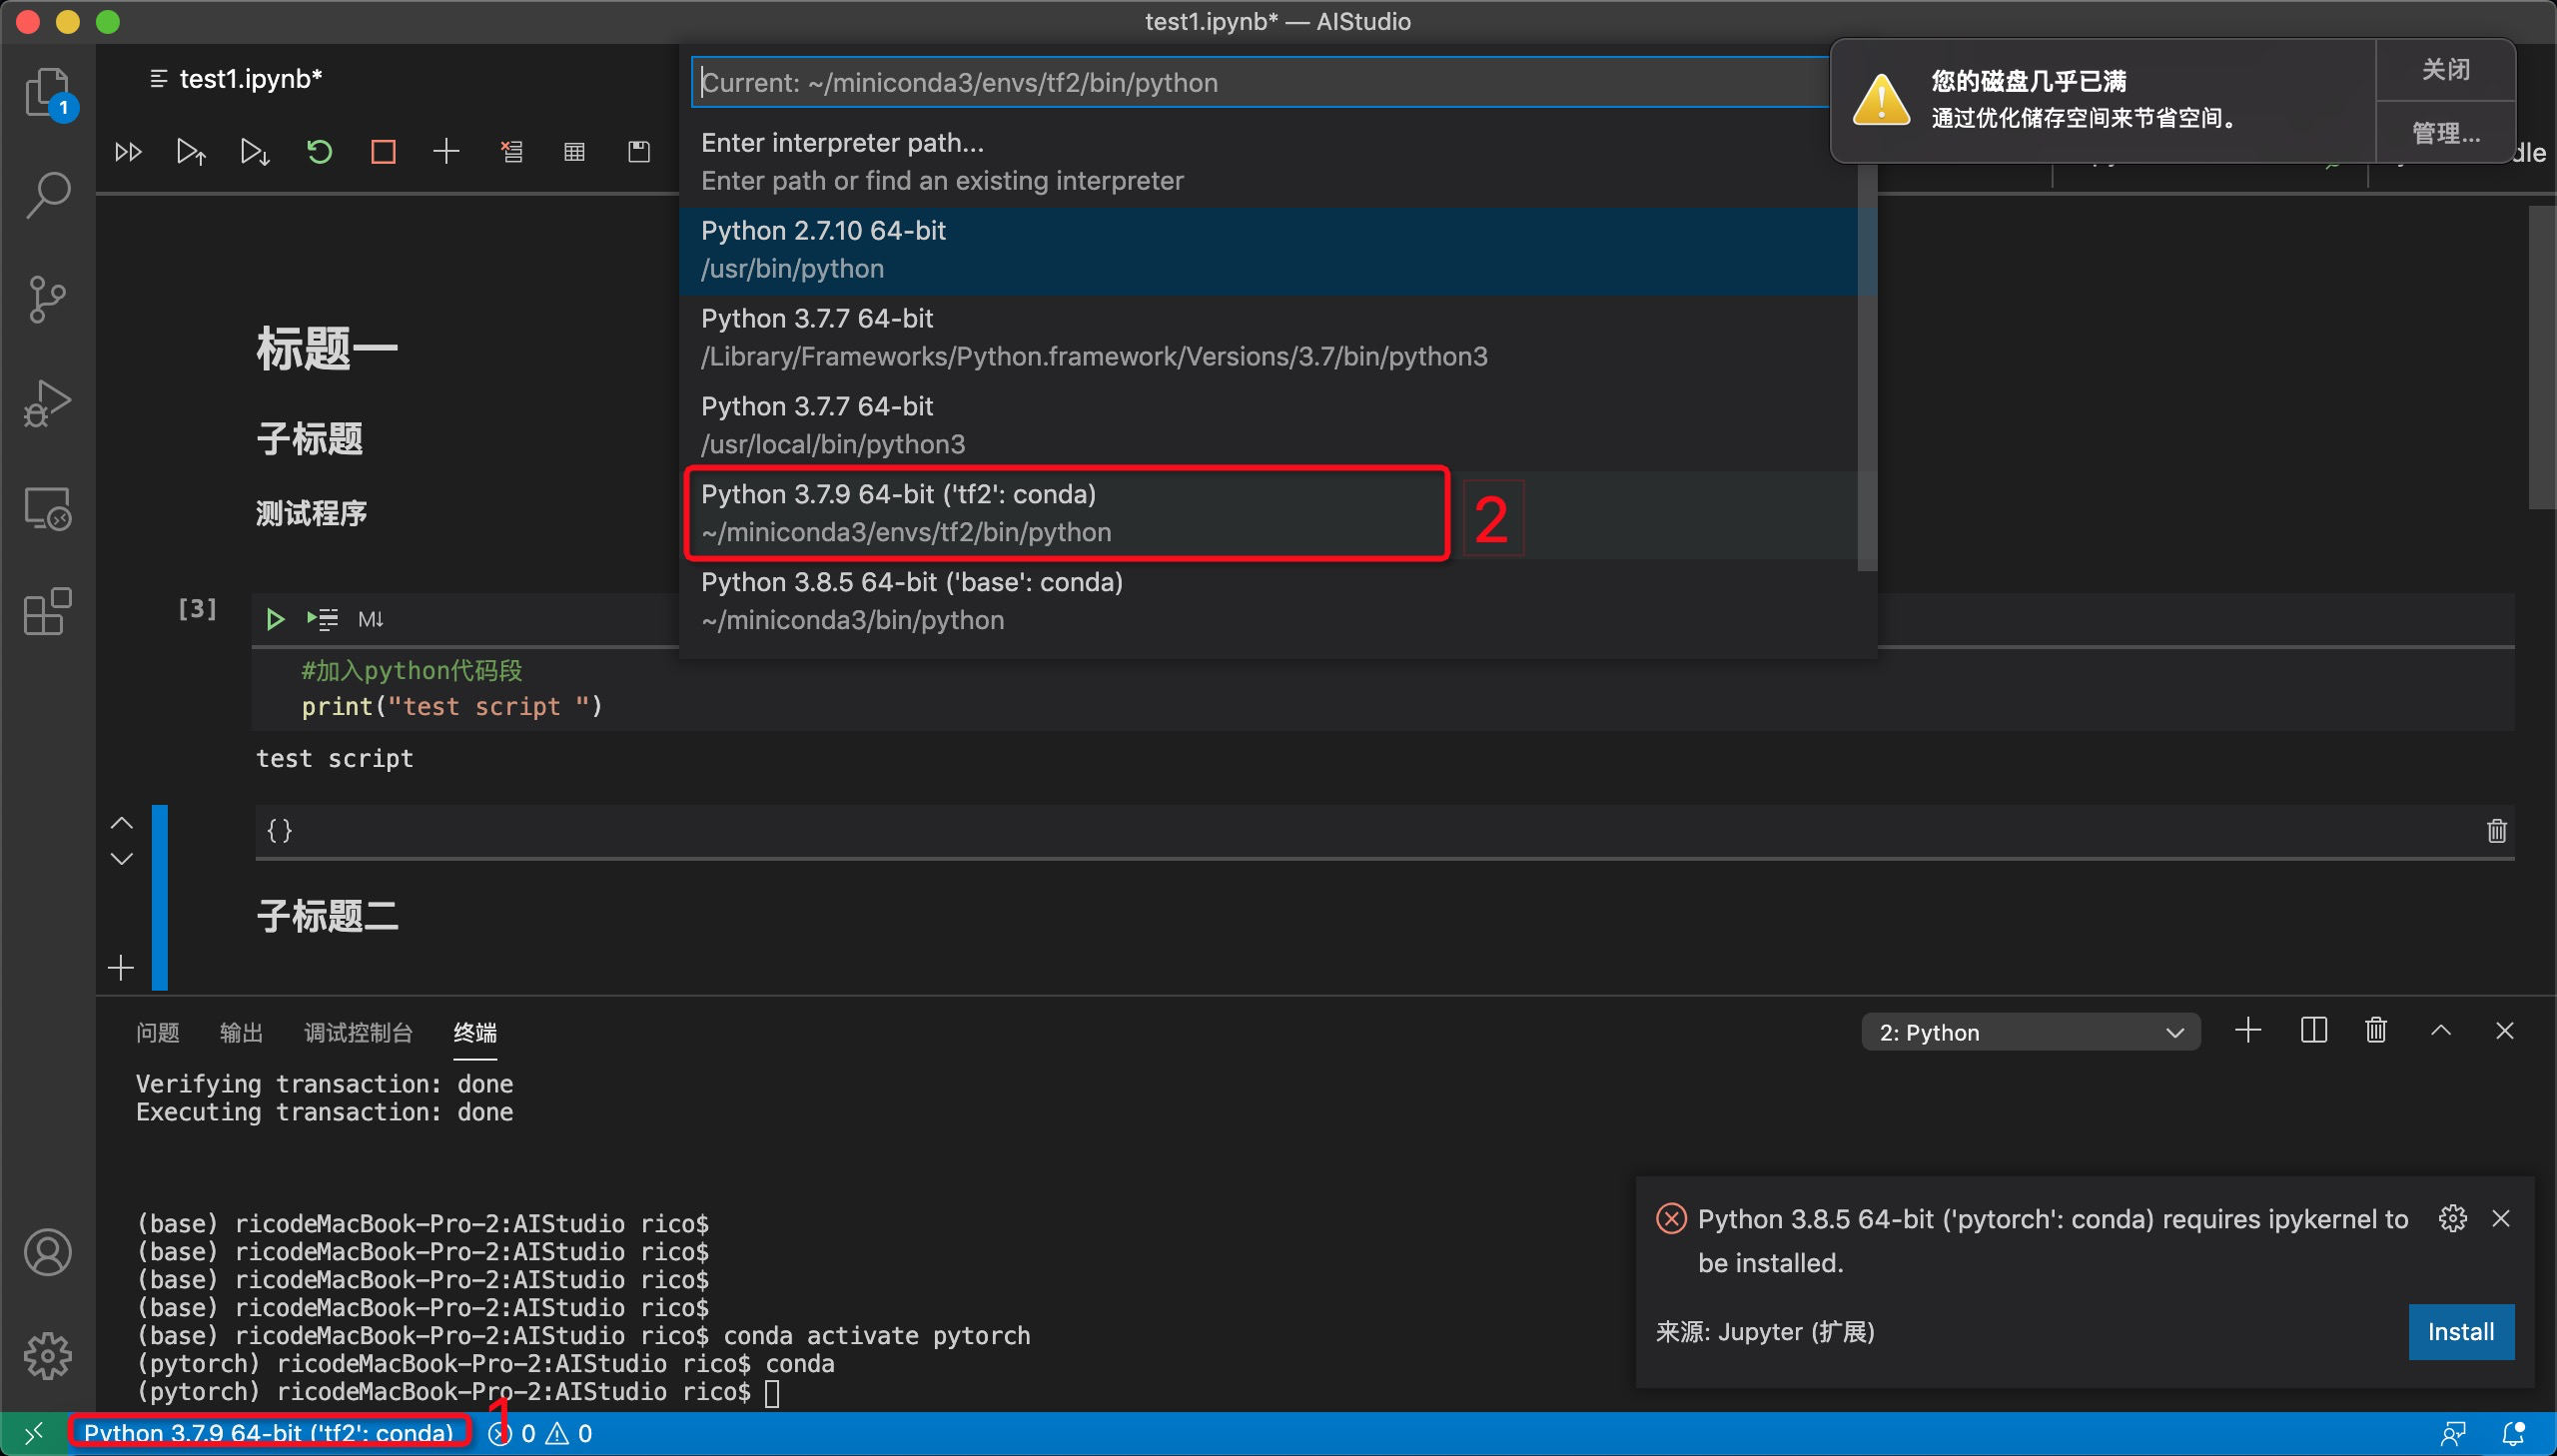Convert cell 3 to Markdown (M↓)
This screenshot has height=1456, width=2557.
(371, 619)
